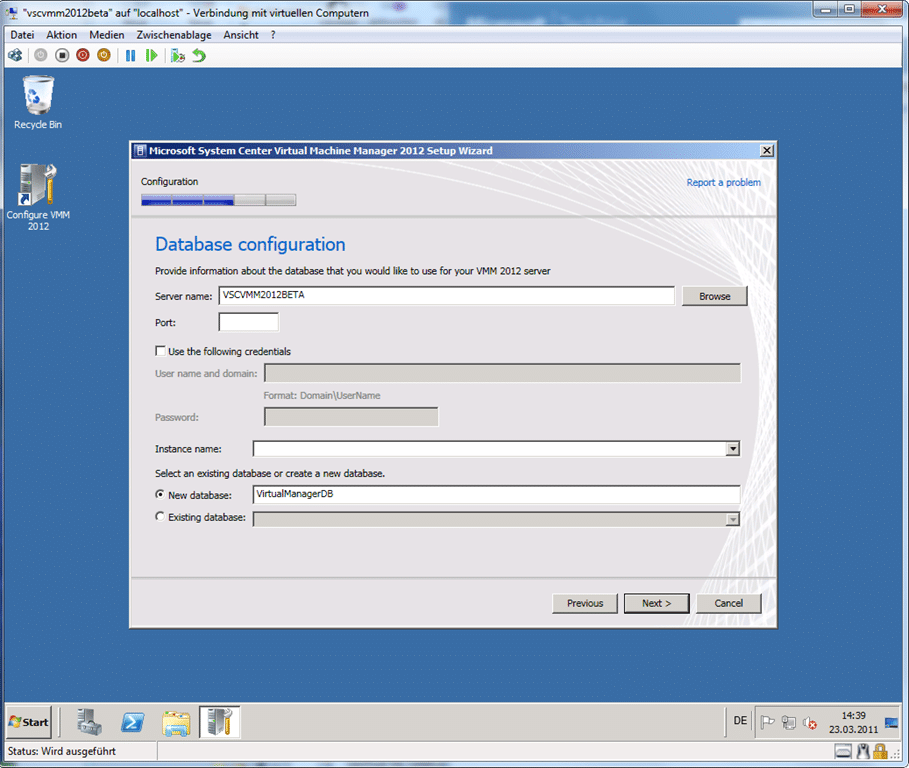Click the Start VM toolbar icon
The image size is (909, 768).
[x=41, y=56]
